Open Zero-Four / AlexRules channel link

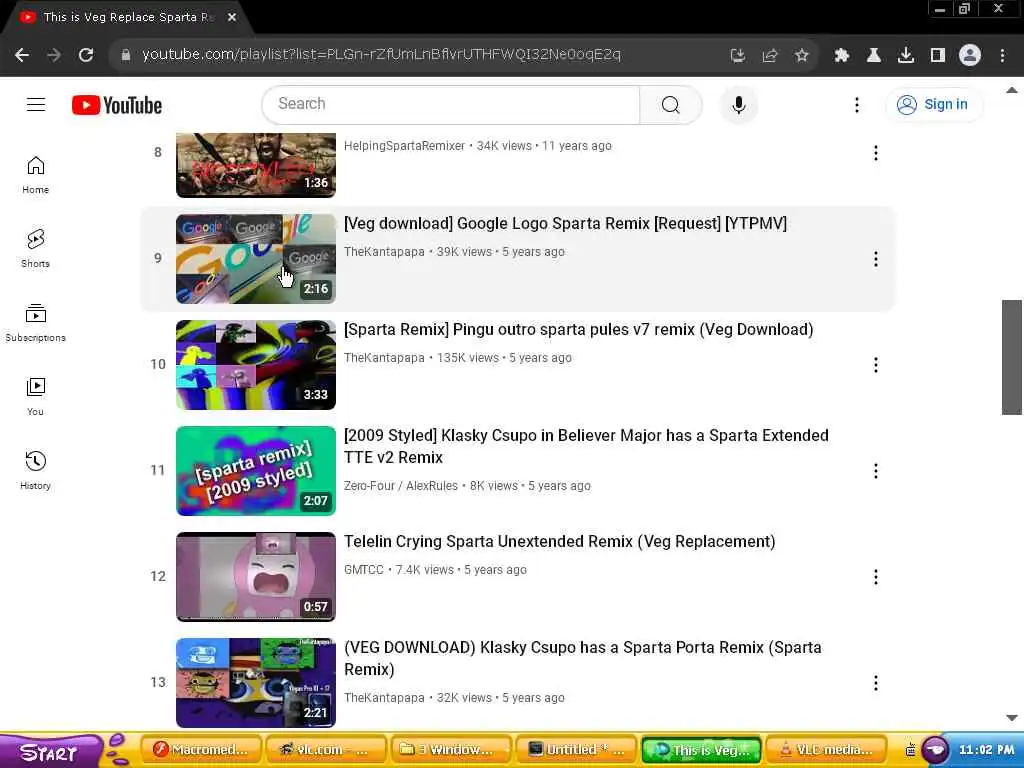point(400,486)
